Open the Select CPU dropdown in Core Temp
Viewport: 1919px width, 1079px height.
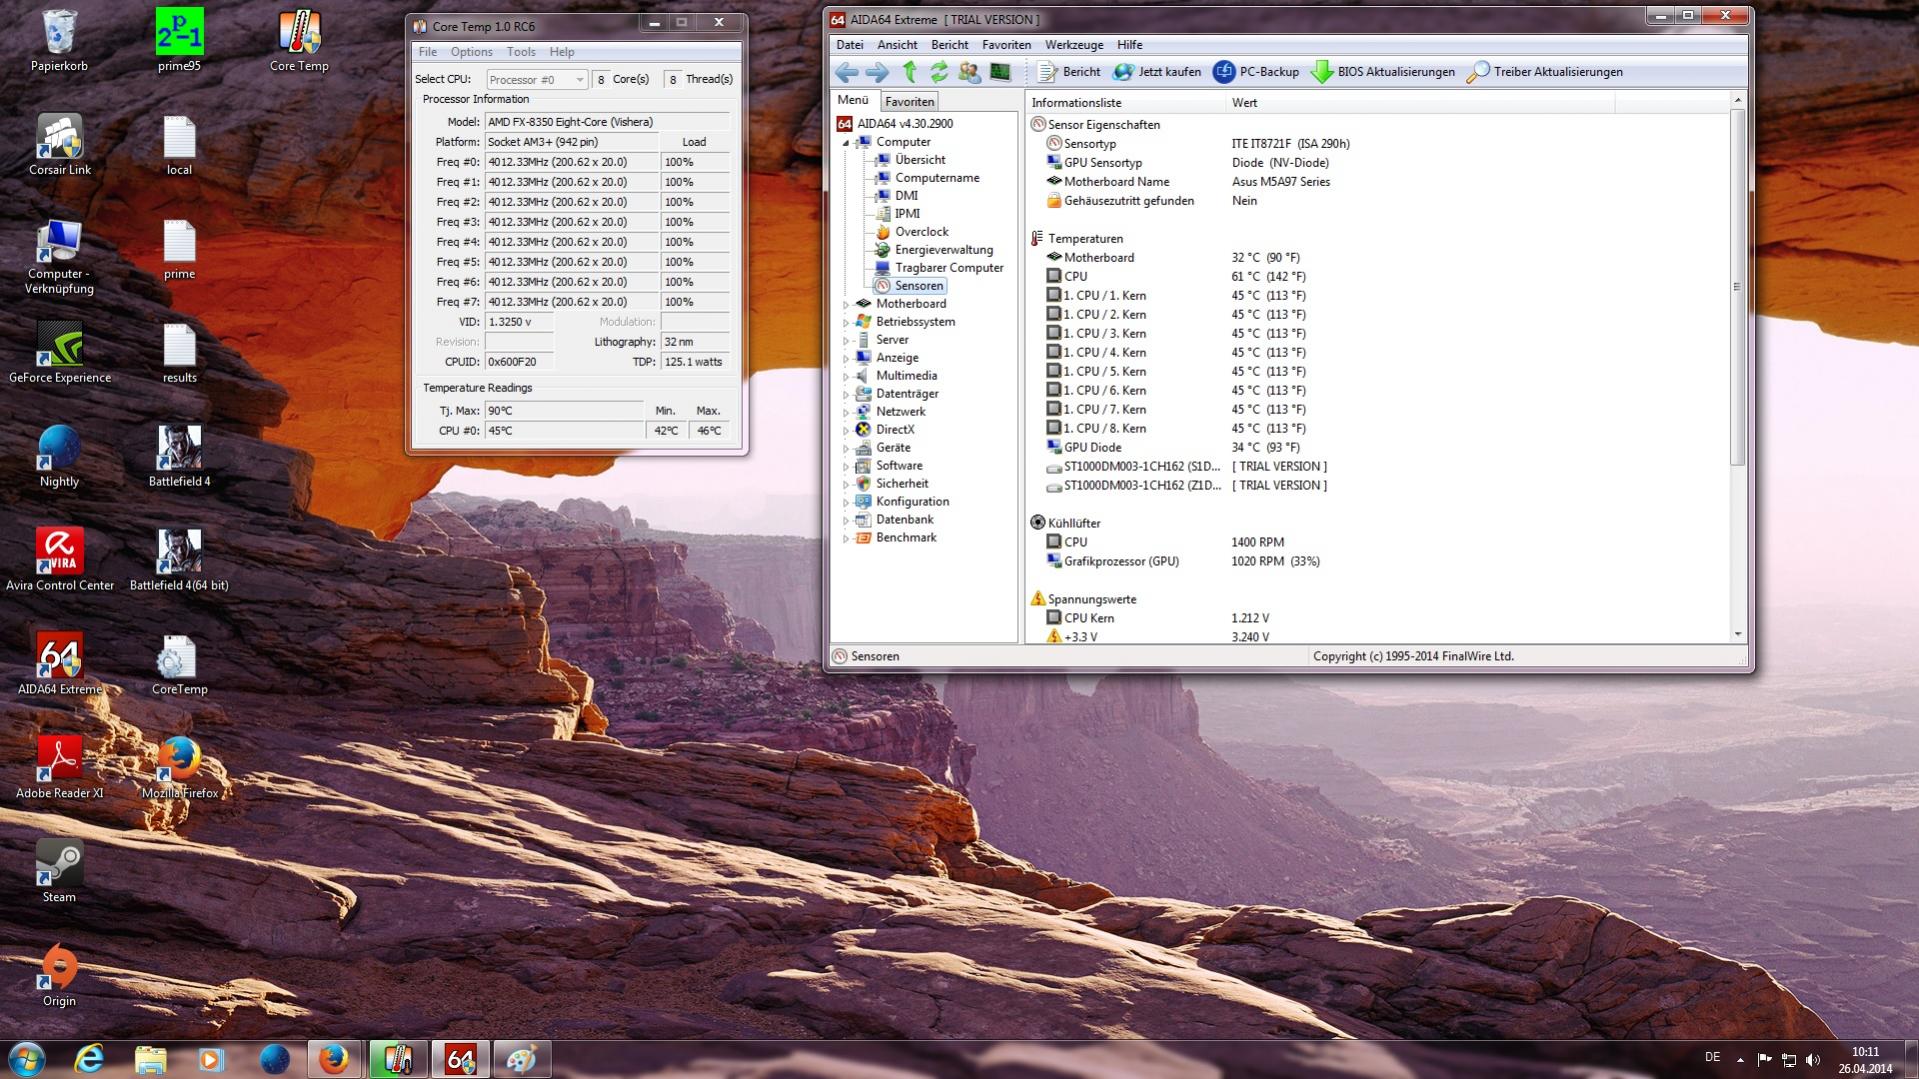[x=537, y=79]
